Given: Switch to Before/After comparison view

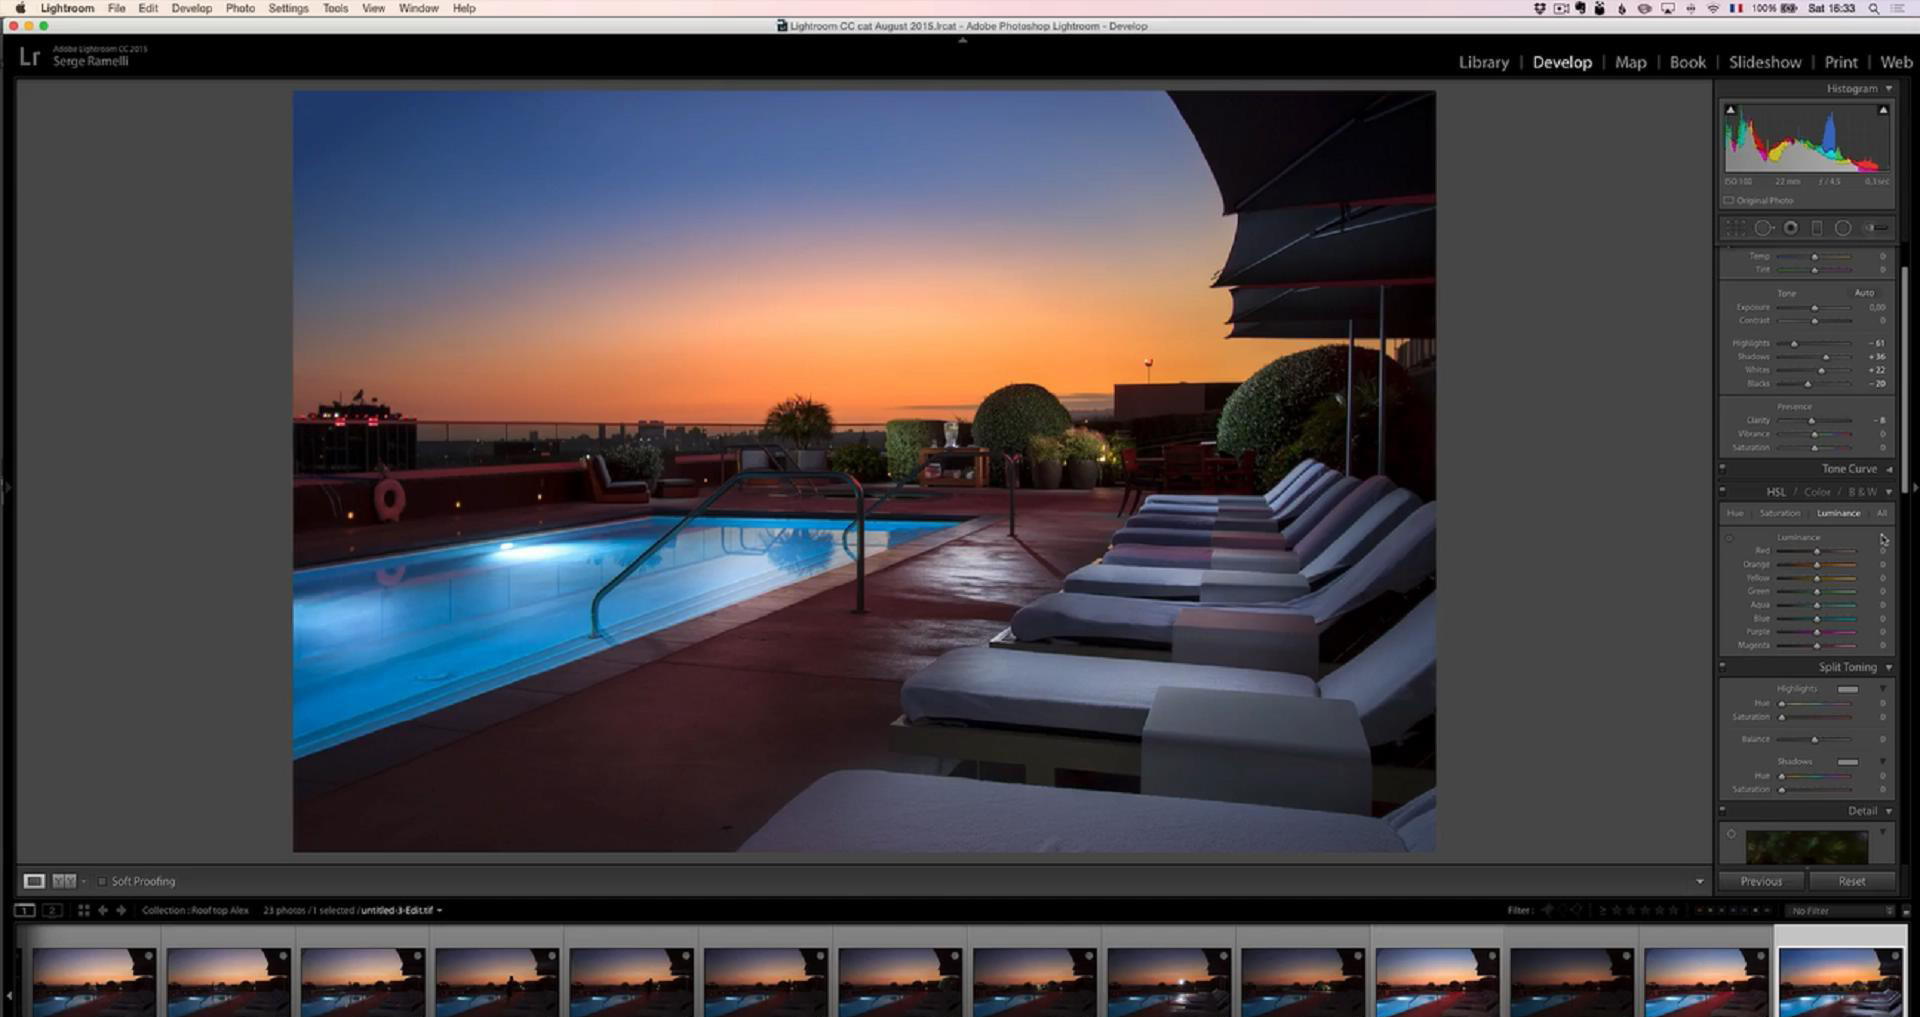Looking at the screenshot, I should coord(64,881).
